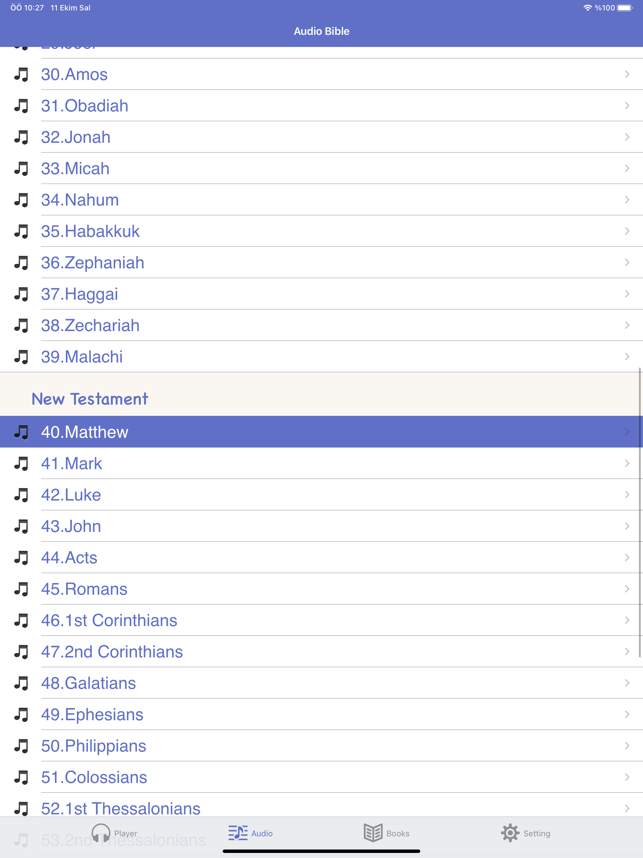Tap the music note icon next to 32.Jonah

21,137
